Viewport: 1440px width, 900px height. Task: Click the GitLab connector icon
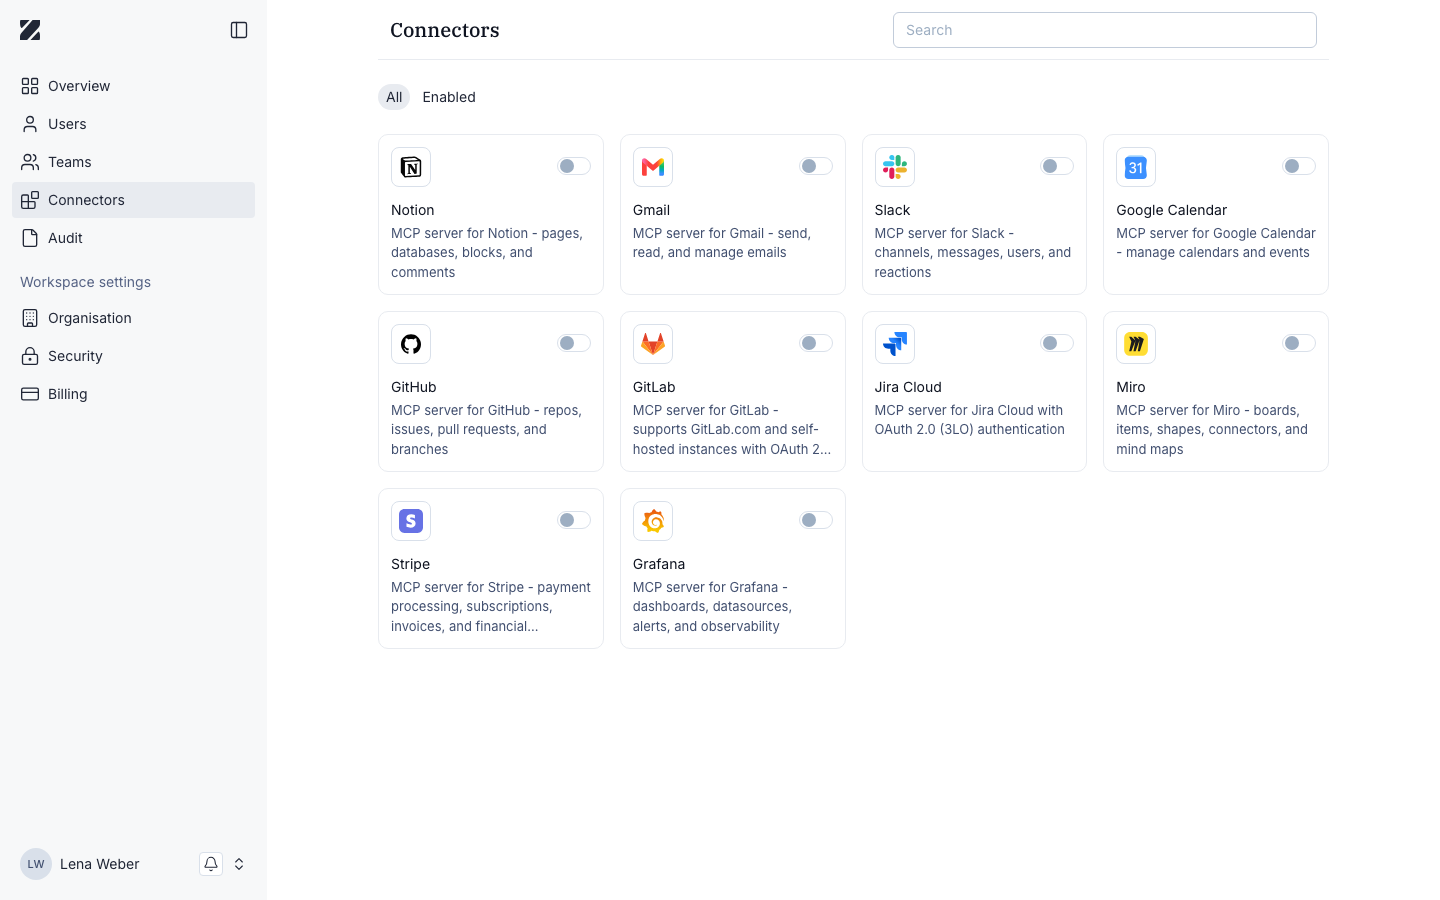pos(653,344)
